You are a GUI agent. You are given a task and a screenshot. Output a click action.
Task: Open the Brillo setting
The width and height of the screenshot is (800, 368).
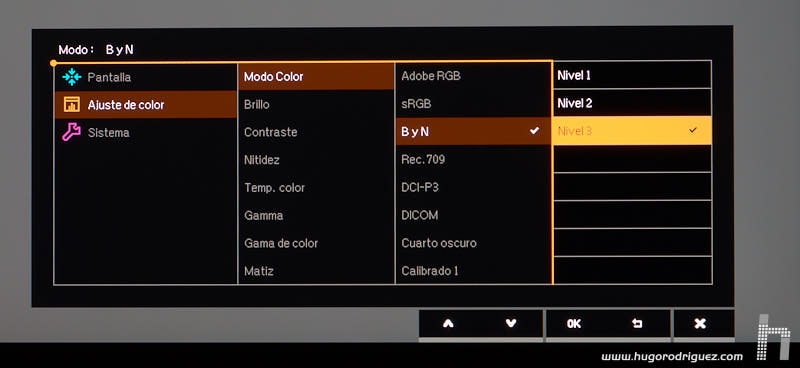[316, 104]
